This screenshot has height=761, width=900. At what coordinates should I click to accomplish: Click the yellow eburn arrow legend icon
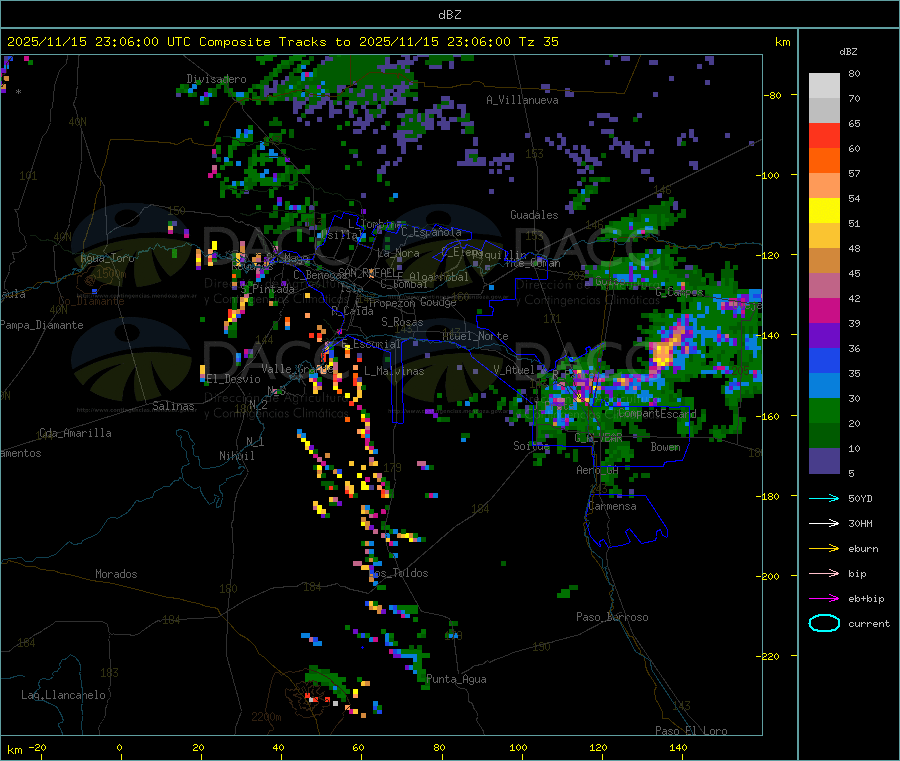coord(824,549)
